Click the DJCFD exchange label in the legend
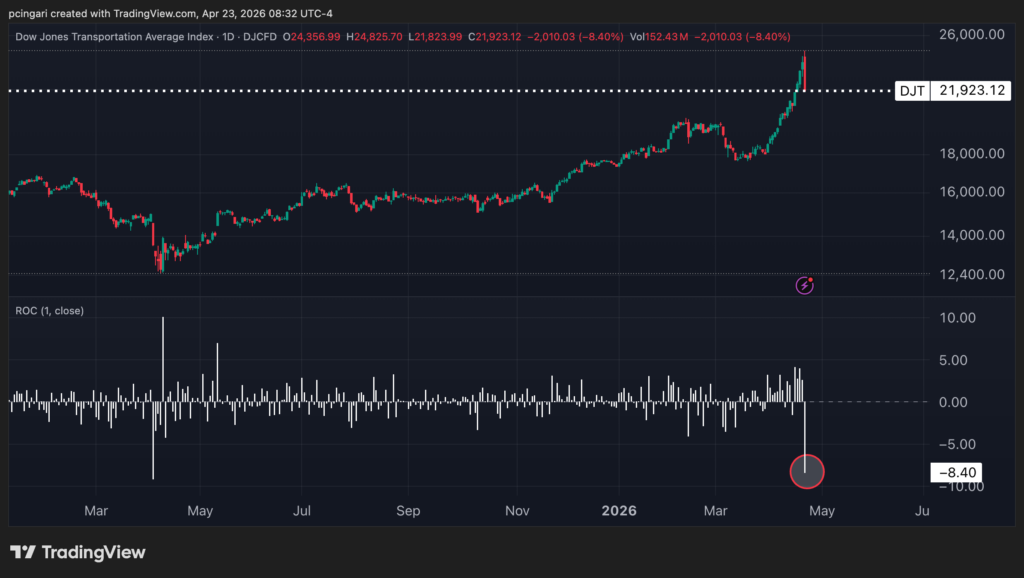 pos(262,37)
